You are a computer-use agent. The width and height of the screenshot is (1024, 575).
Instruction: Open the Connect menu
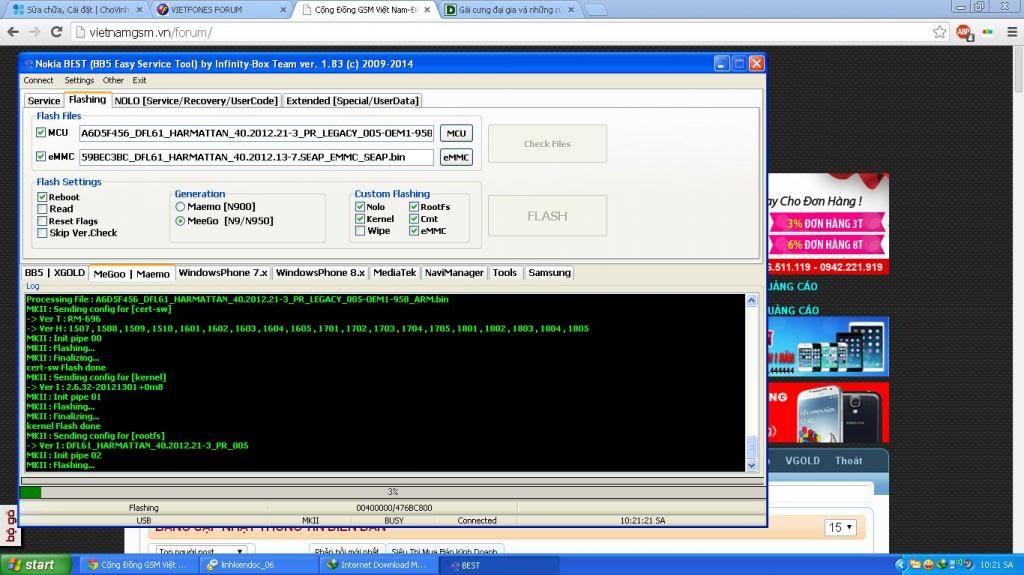(39, 80)
